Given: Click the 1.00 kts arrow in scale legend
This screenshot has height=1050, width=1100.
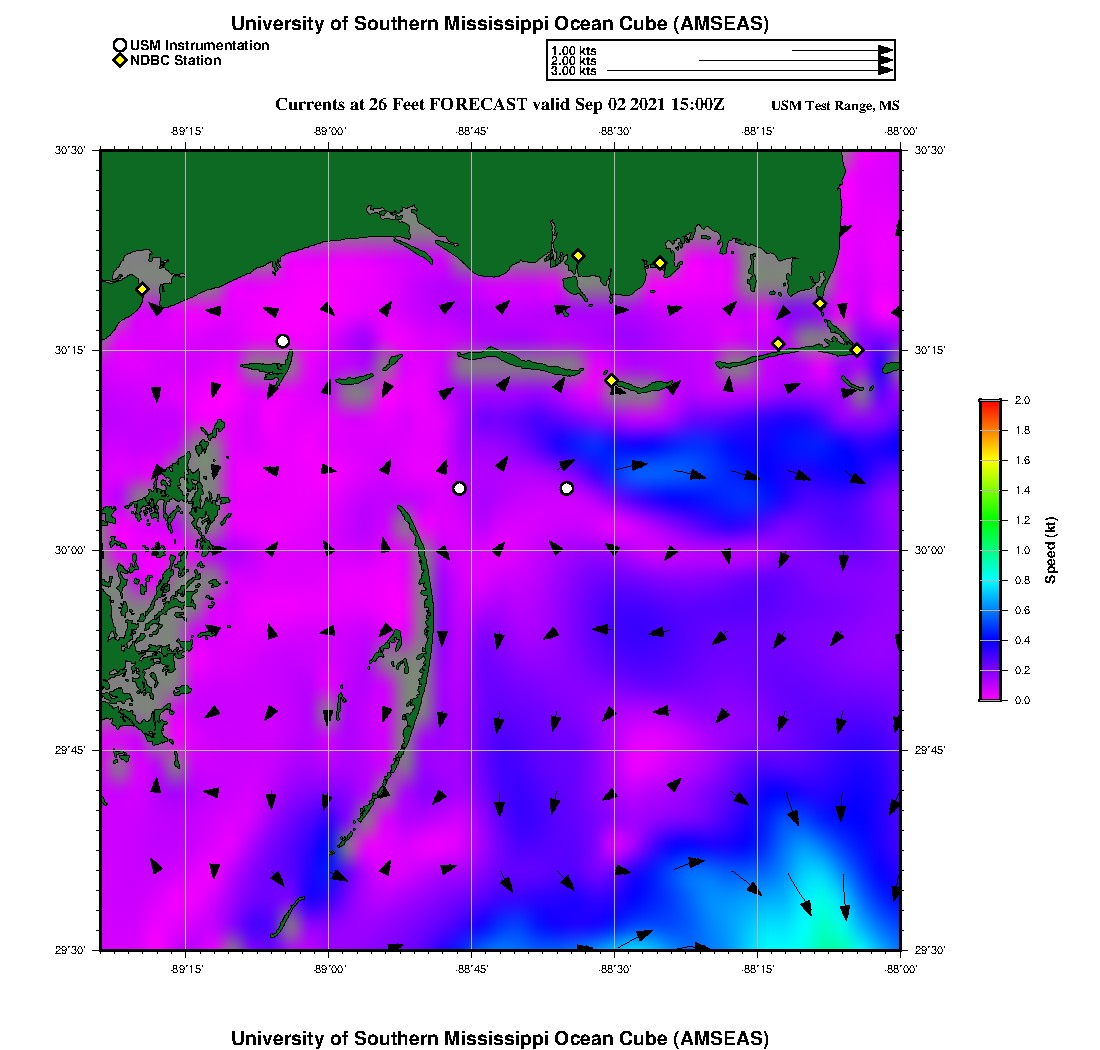Looking at the screenshot, I should (842, 49).
